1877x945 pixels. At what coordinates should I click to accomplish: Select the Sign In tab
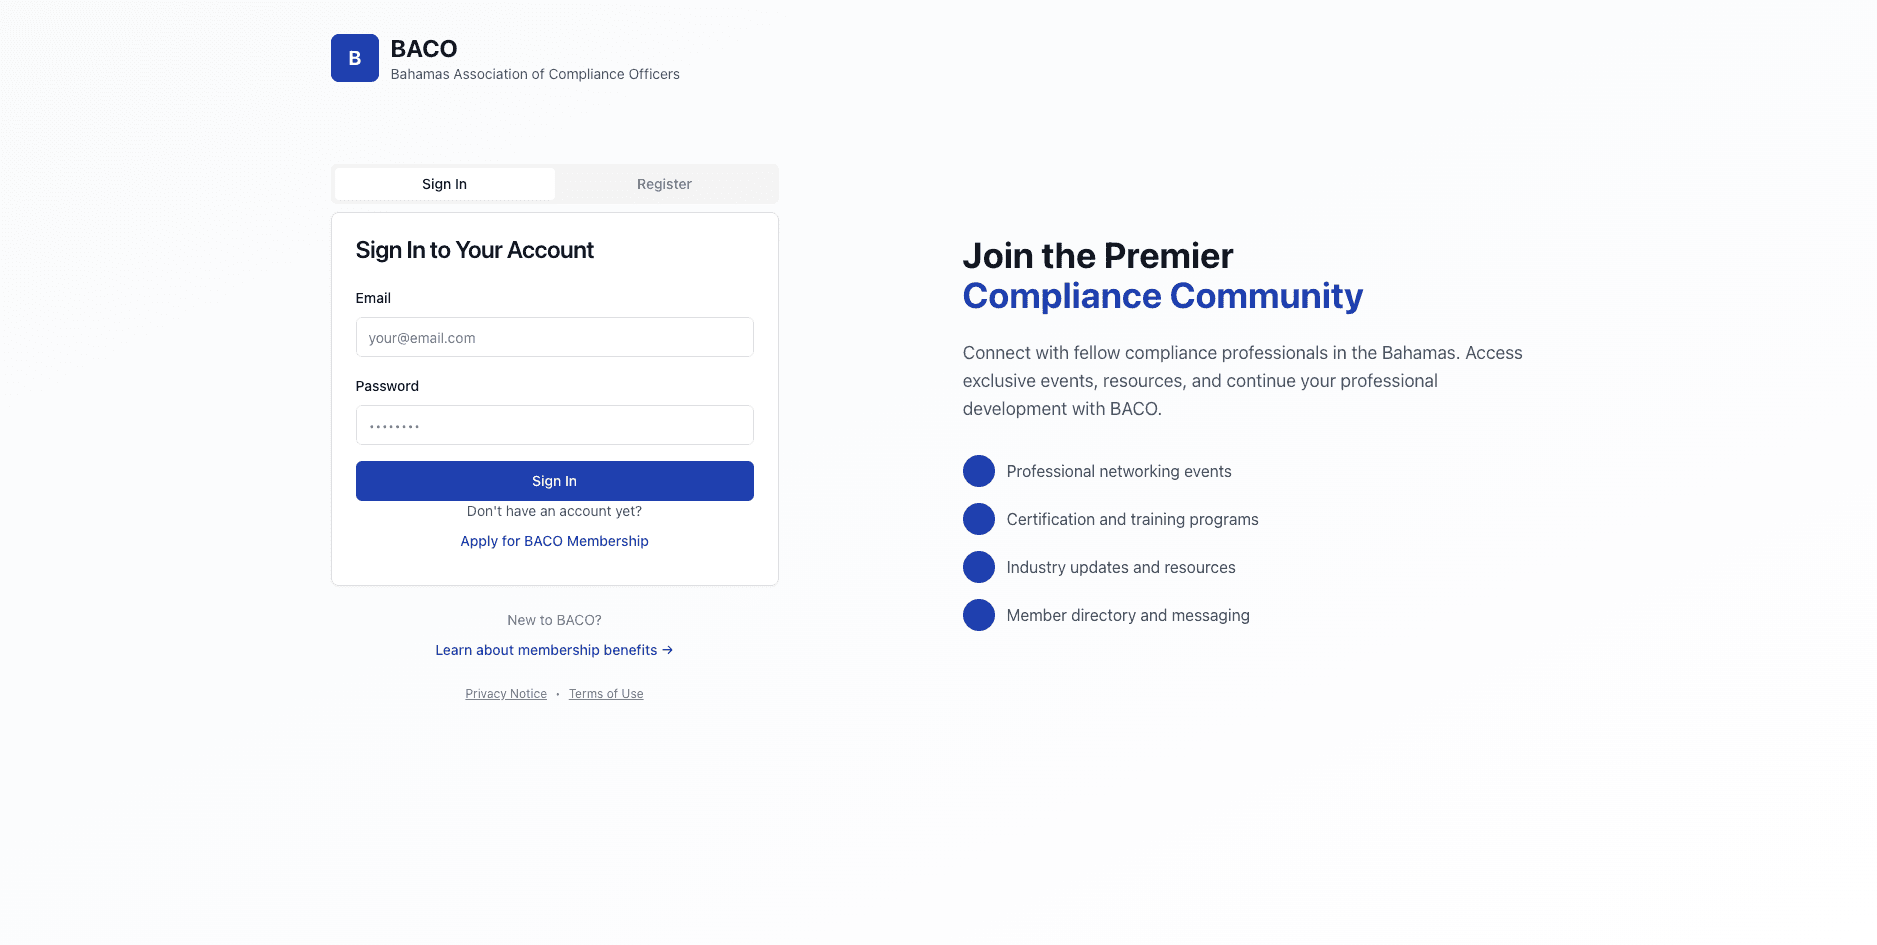tap(444, 183)
